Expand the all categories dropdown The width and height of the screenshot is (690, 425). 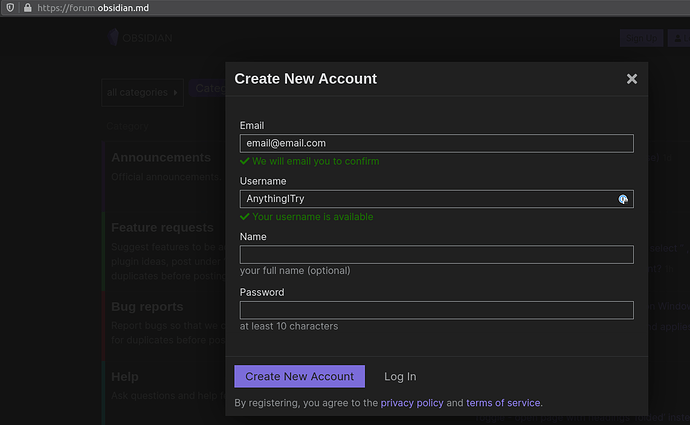tap(142, 92)
